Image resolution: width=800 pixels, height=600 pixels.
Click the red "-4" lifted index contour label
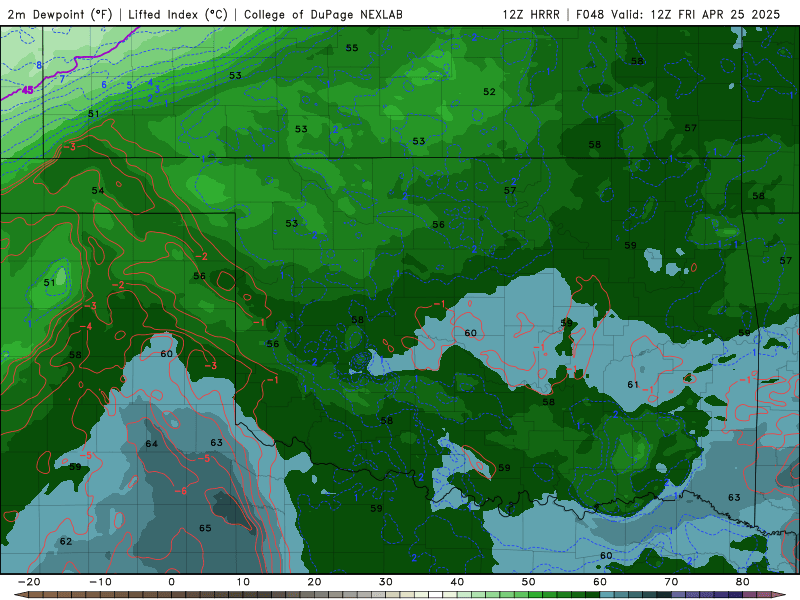(86, 327)
